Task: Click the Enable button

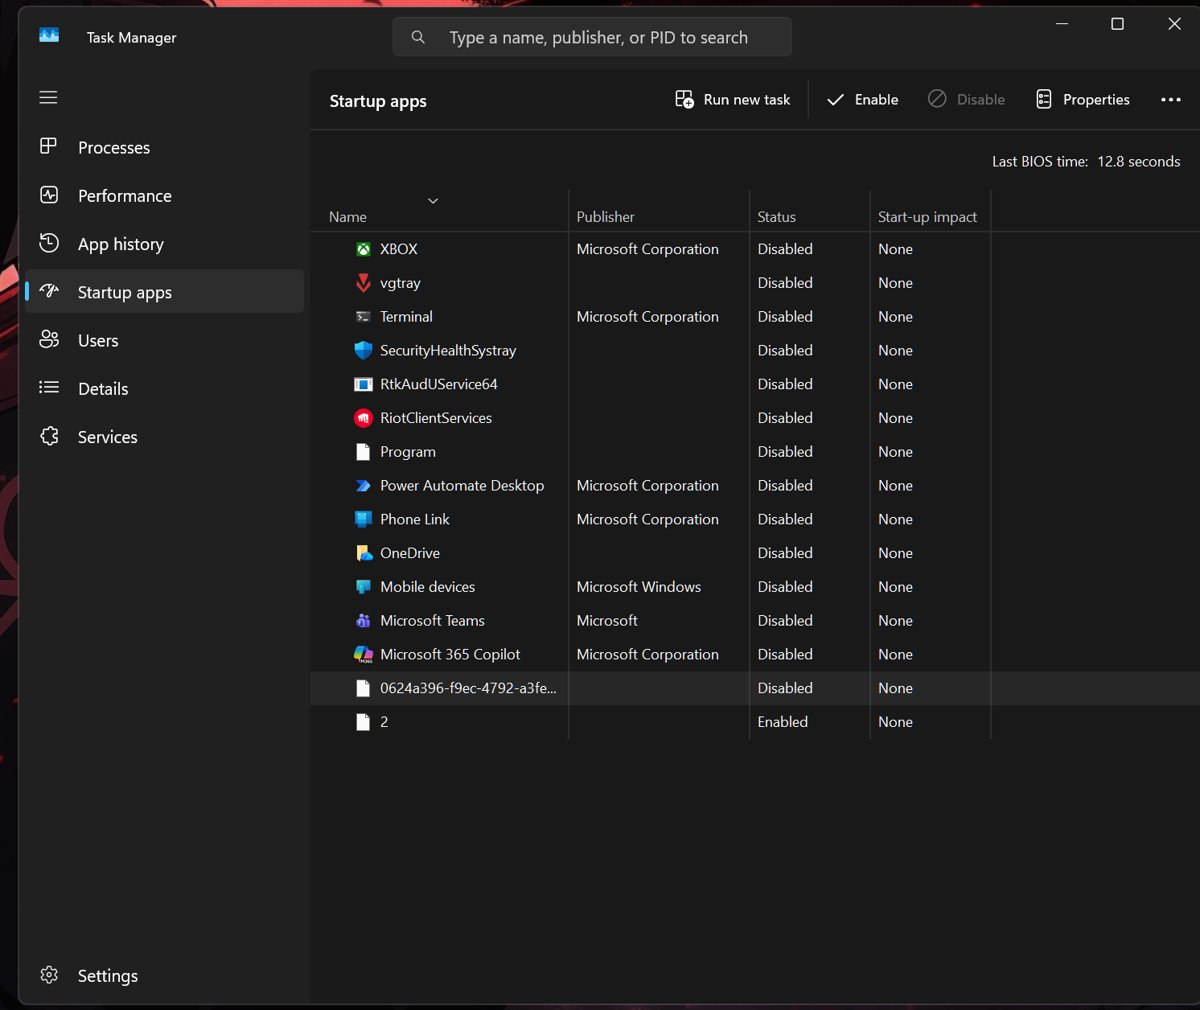Action: [x=862, y=99]
